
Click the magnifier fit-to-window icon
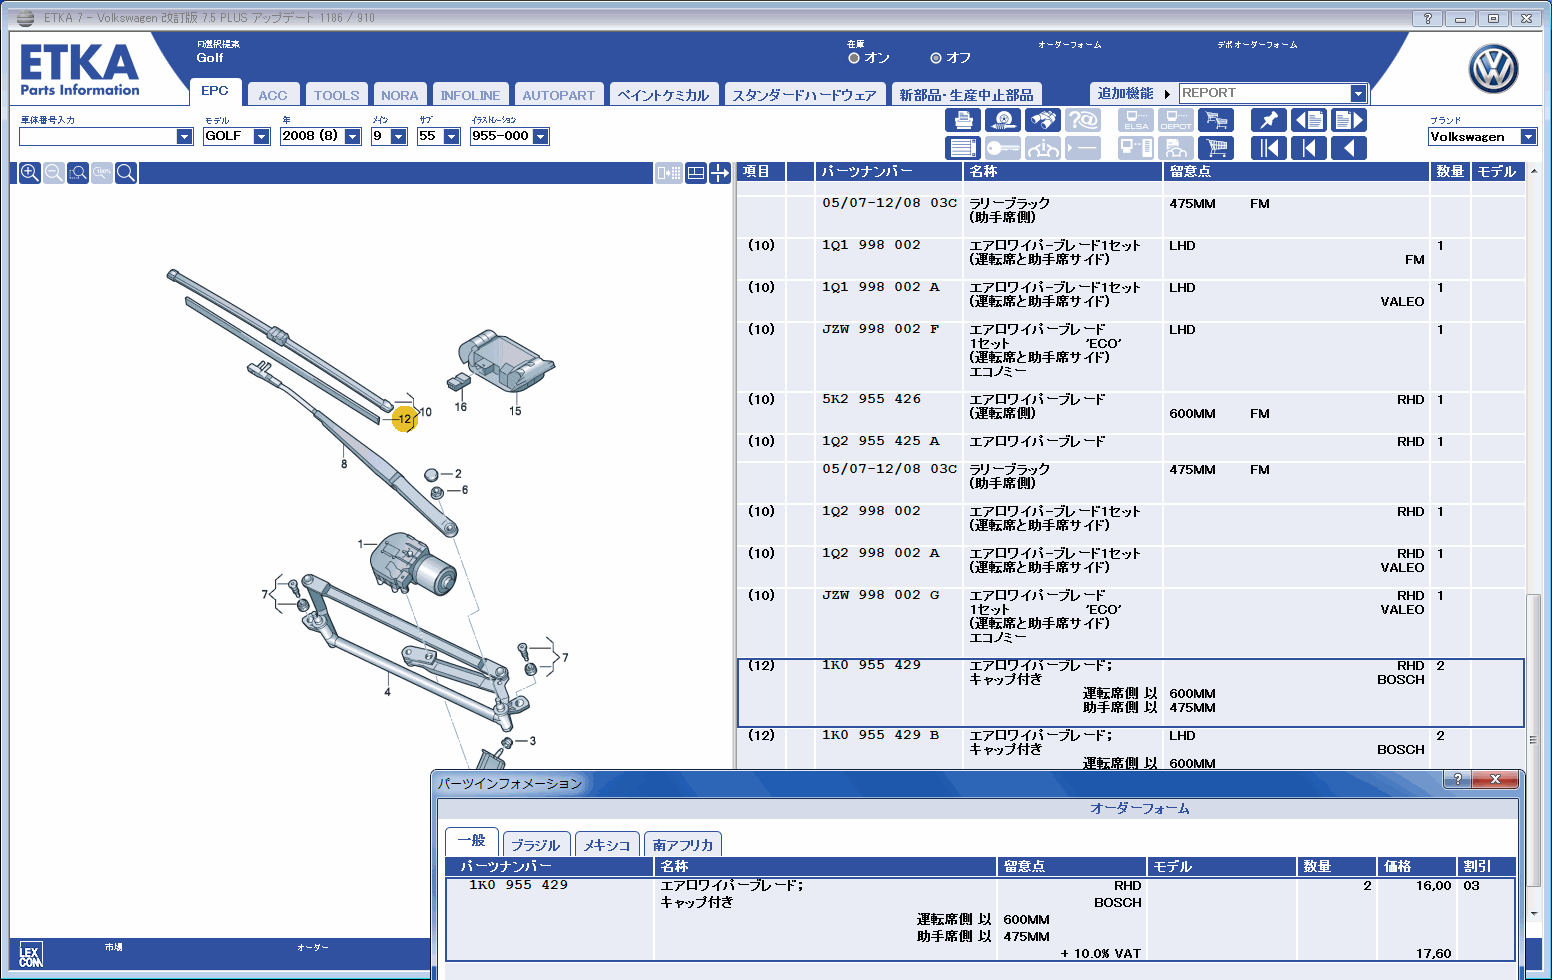pos(126,173)
